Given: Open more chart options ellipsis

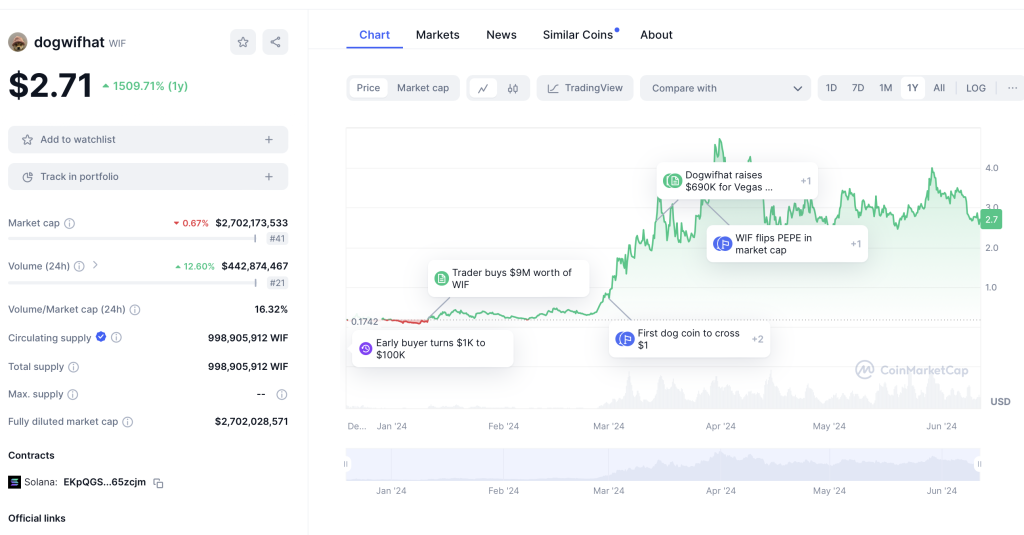Looking at the screenshot, I should point(1012,88).
